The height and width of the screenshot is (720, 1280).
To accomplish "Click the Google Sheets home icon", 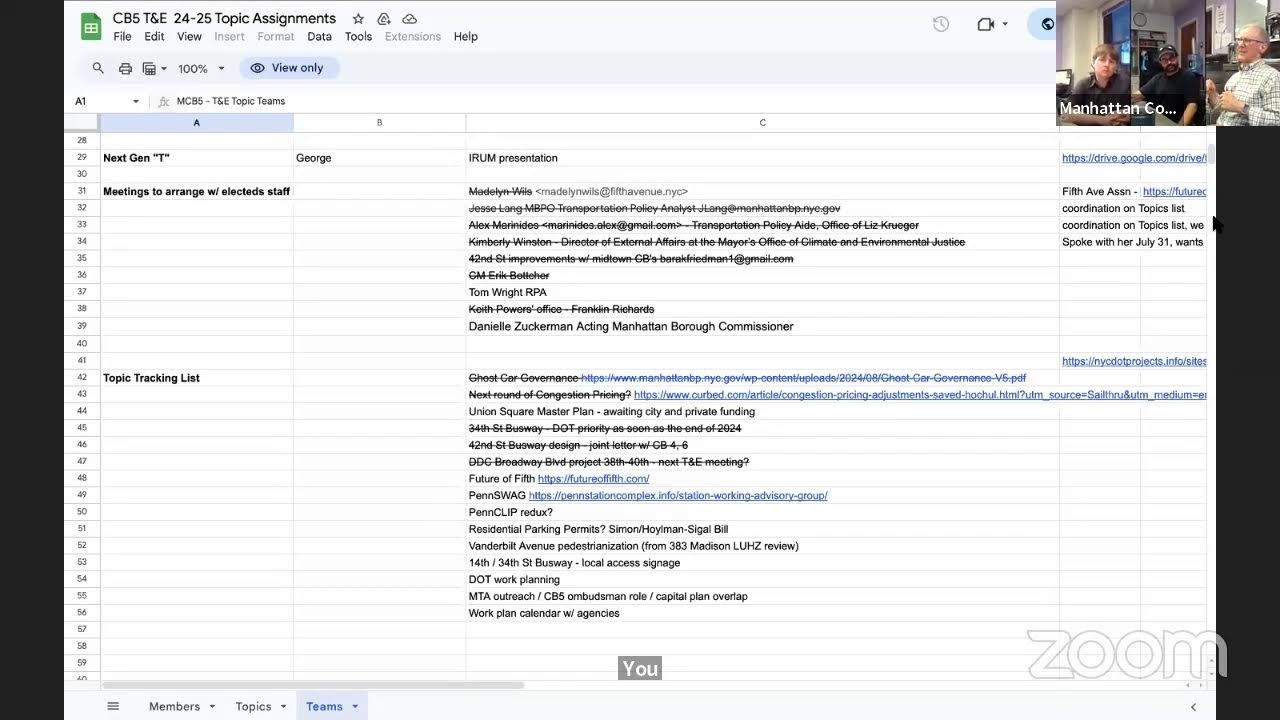I will [91, 27].
